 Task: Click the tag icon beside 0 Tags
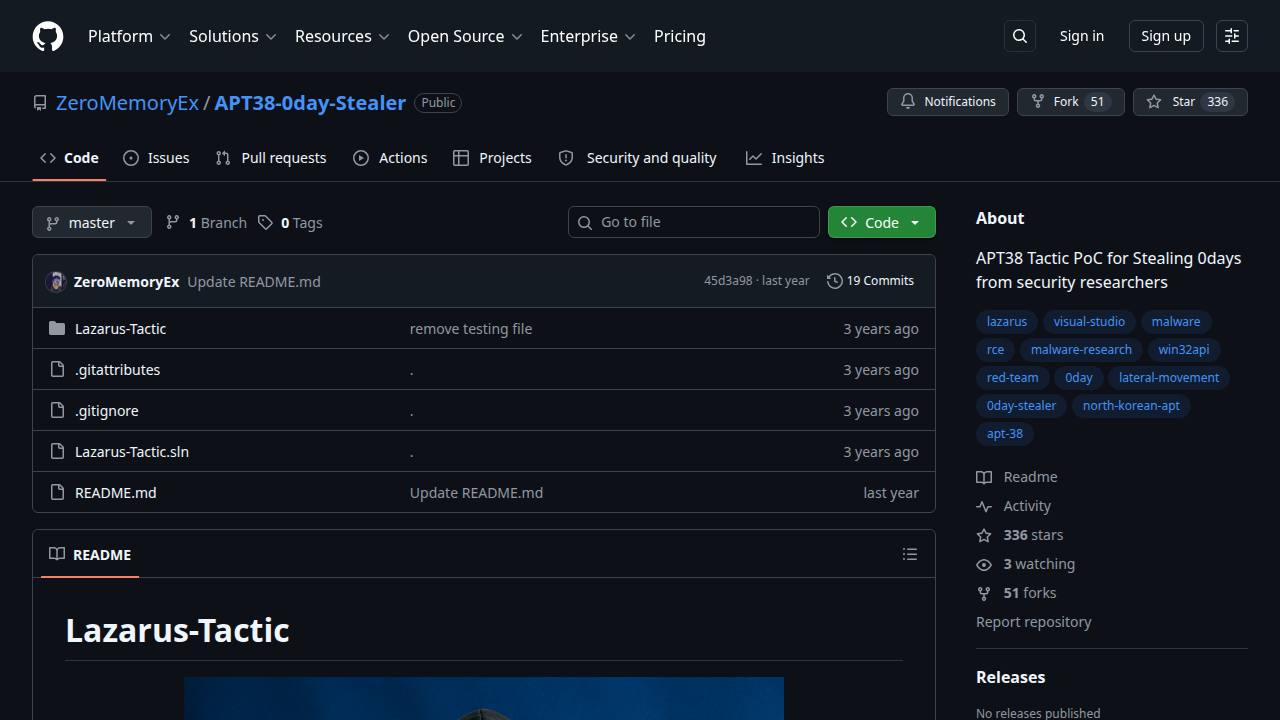[265, 222]
